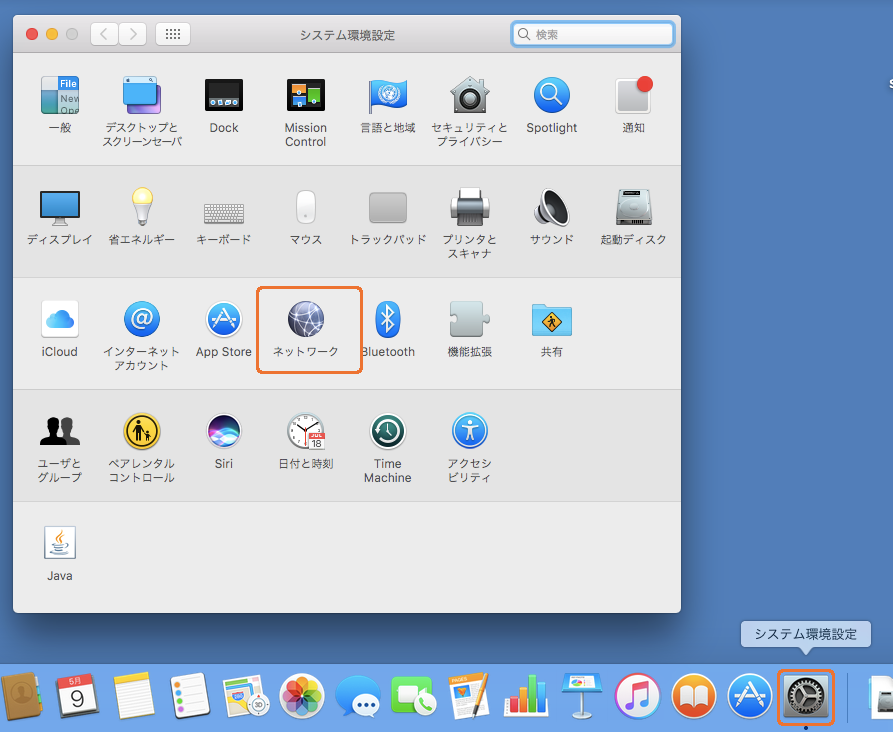
Task: Open Calendar from the Dock
Action: click(77, 696)
